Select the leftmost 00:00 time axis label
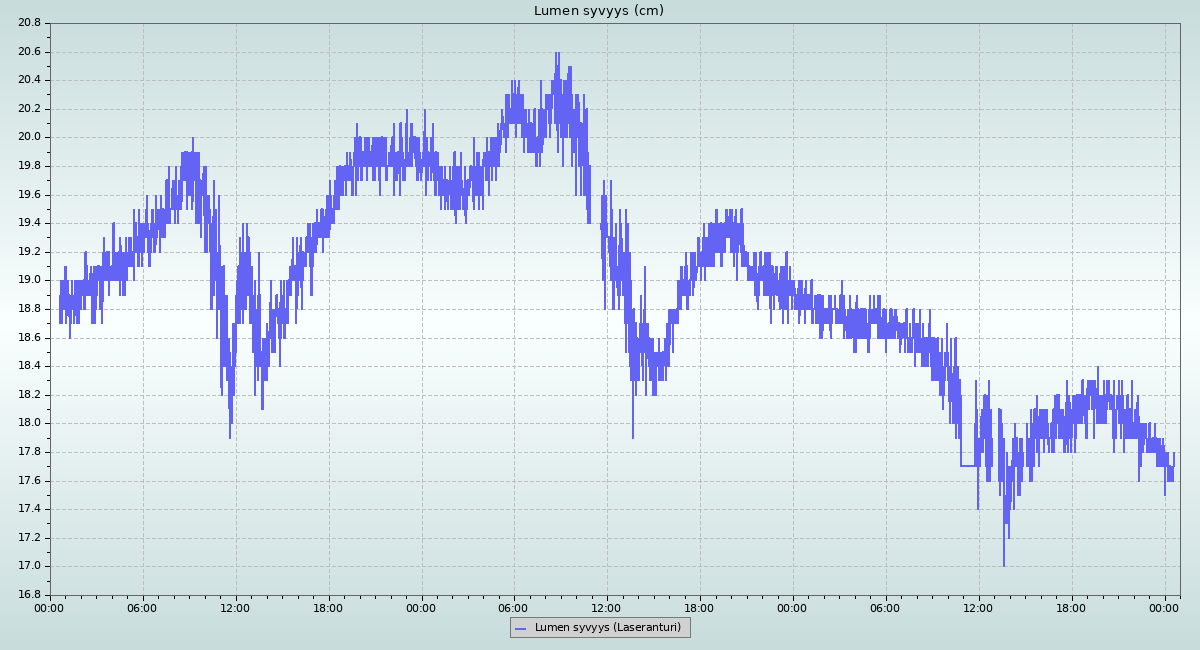The image size is (1200, 650). click(50, 608)
